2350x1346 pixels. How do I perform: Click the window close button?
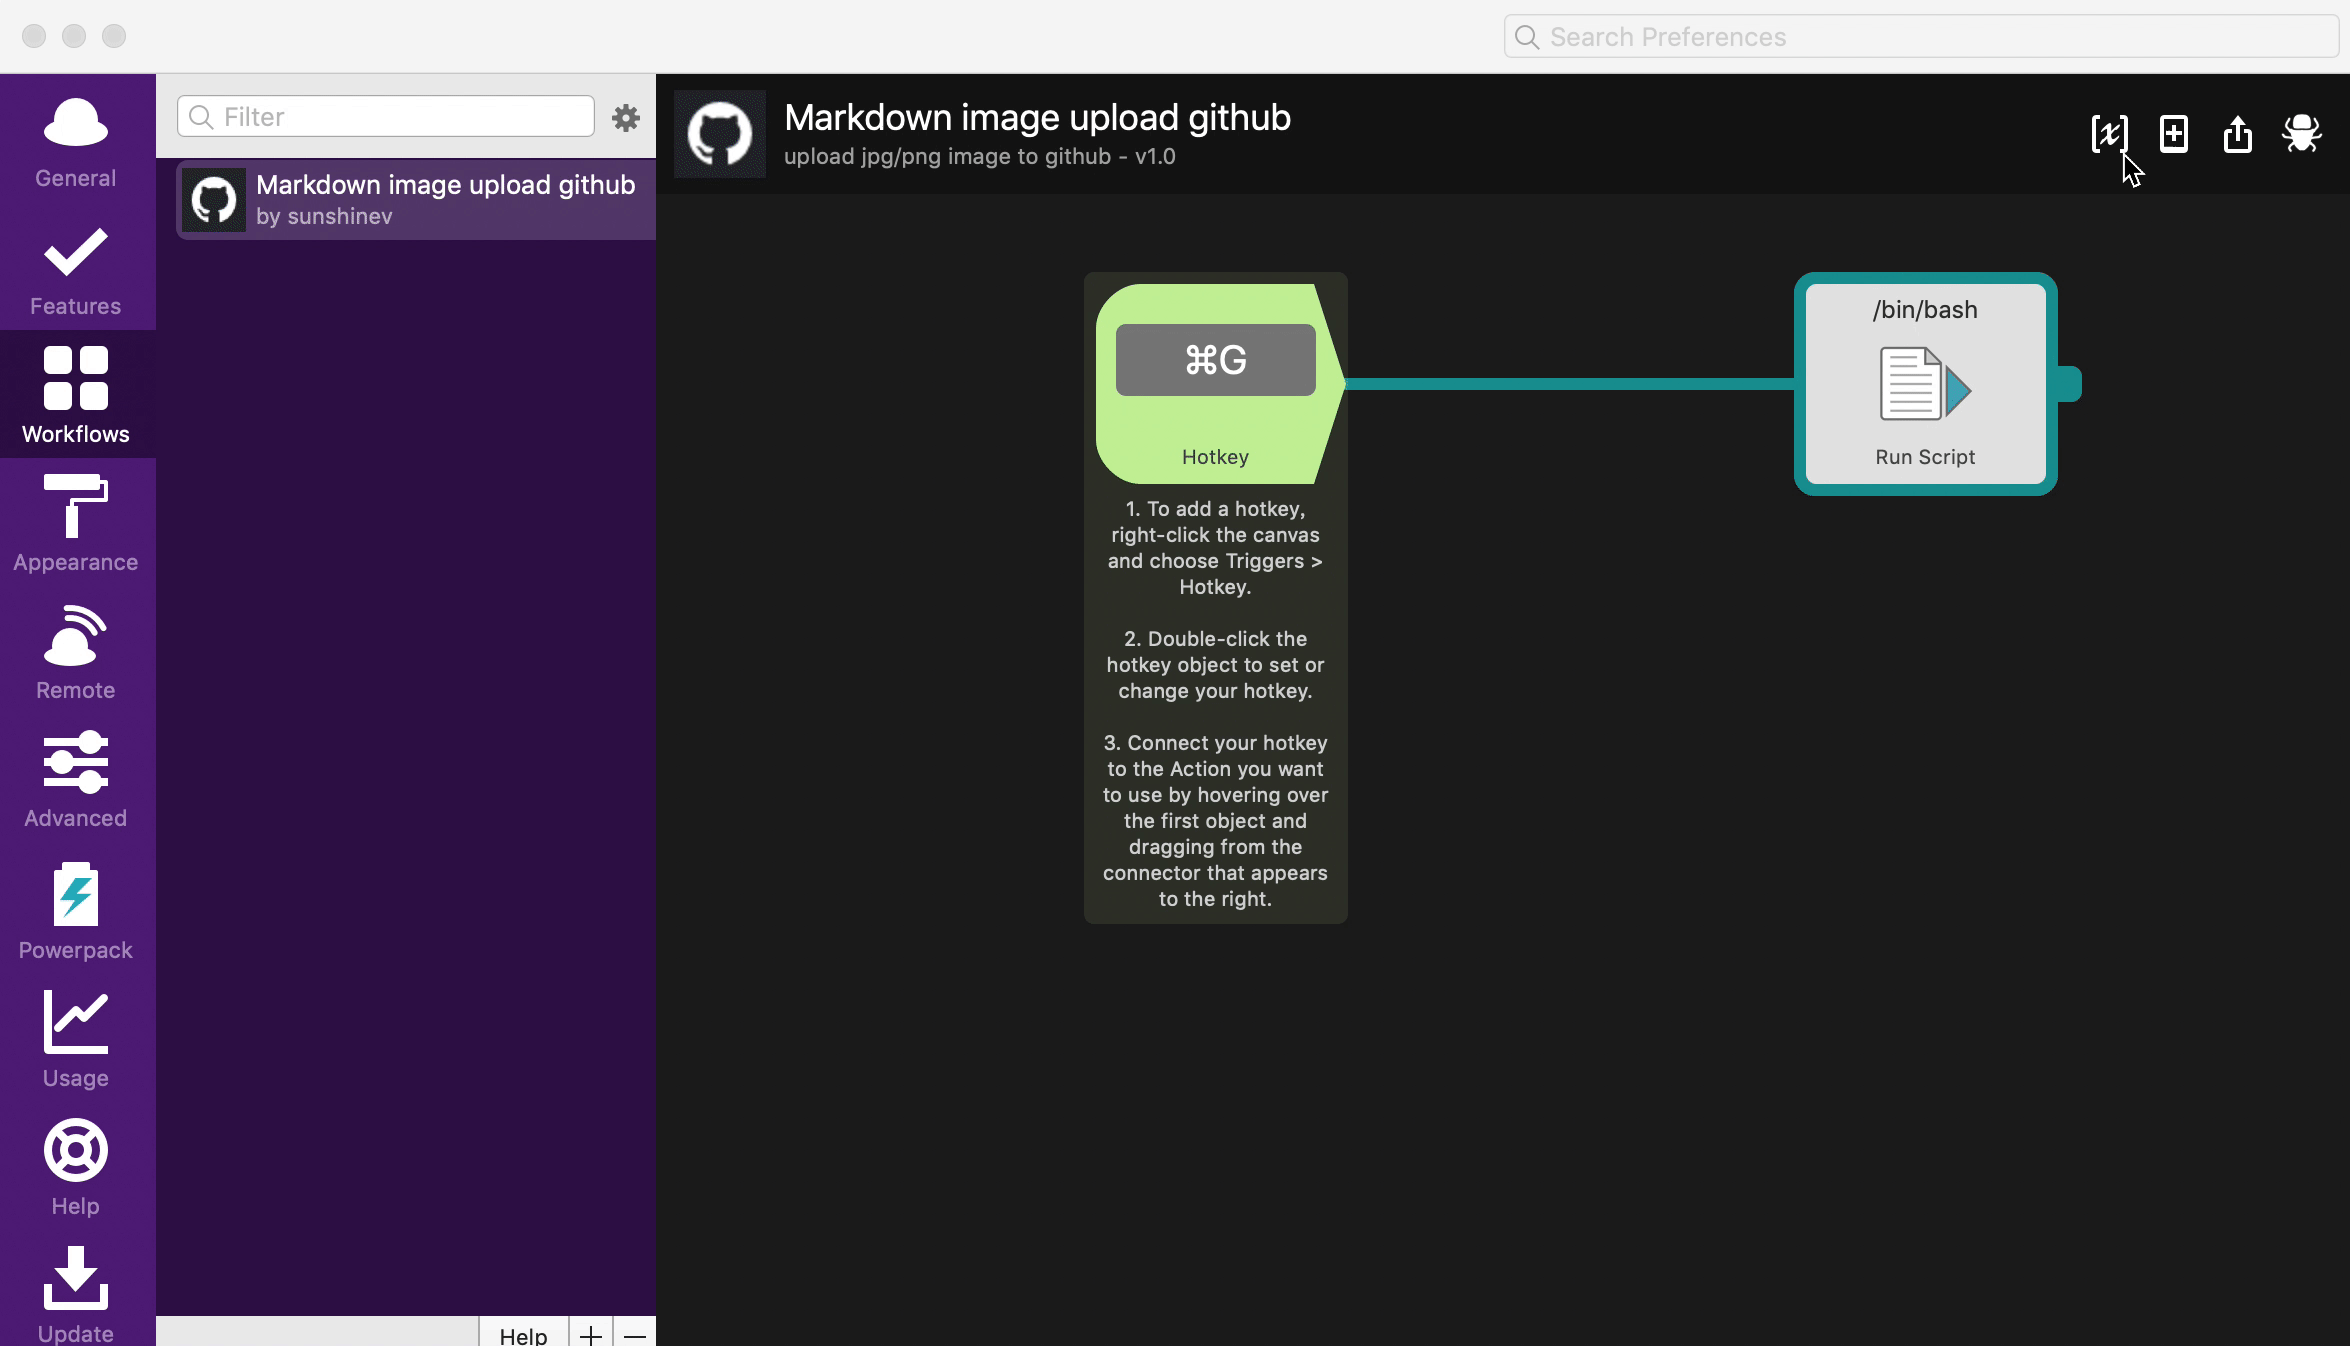point(34,36)
